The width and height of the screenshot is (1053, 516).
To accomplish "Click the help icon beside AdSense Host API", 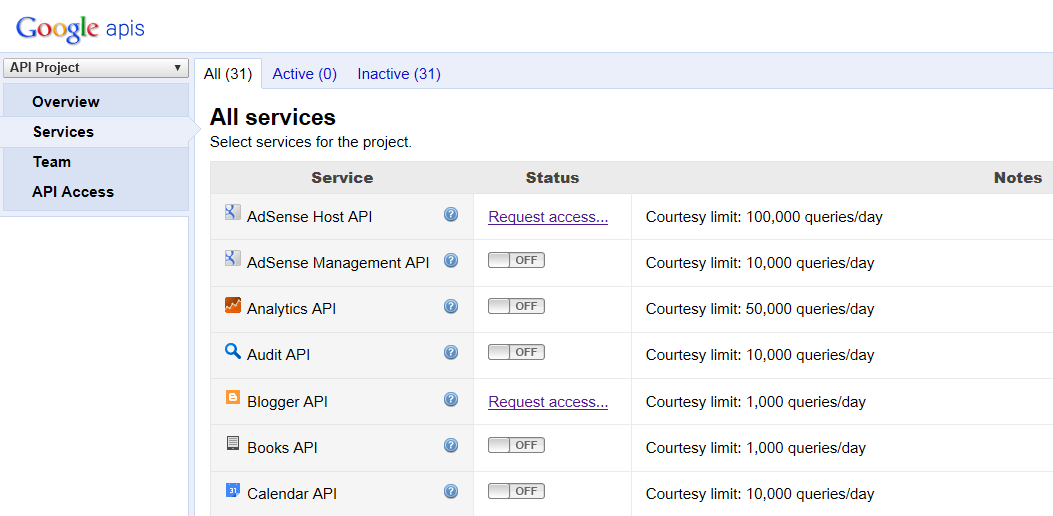I will pos(451,215).
